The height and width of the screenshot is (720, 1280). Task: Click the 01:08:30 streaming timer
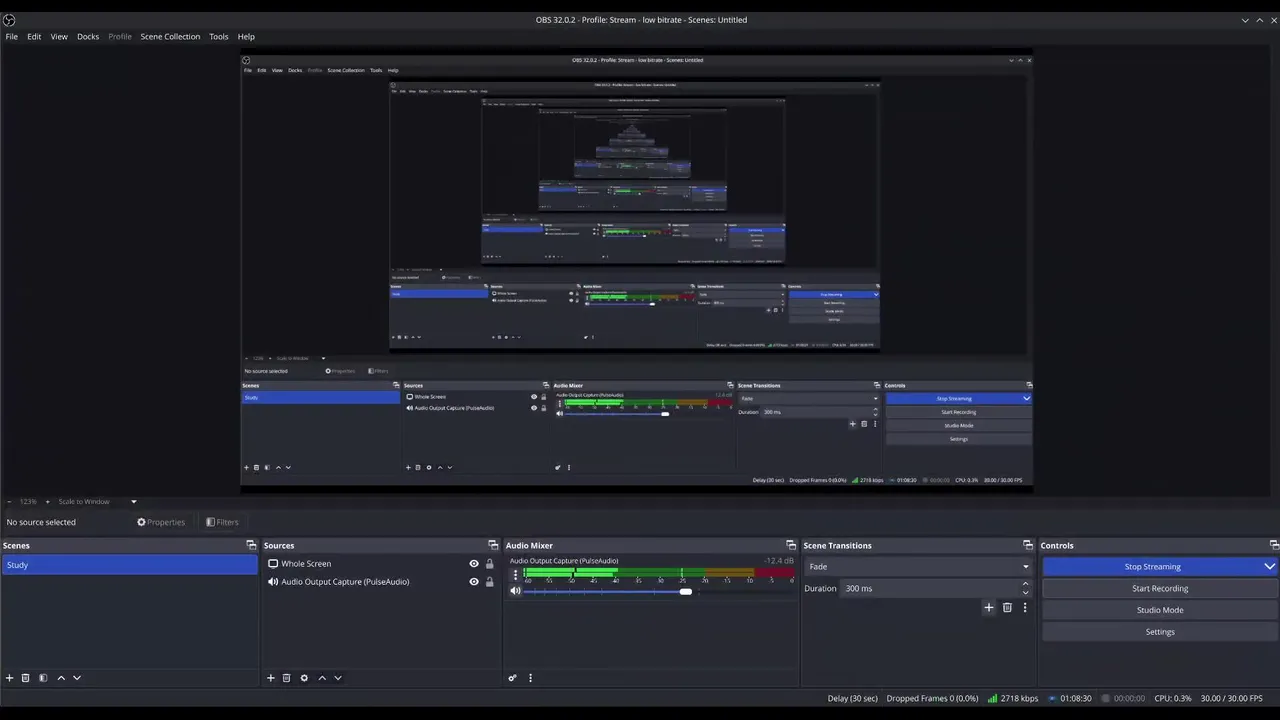(1070, 698)
